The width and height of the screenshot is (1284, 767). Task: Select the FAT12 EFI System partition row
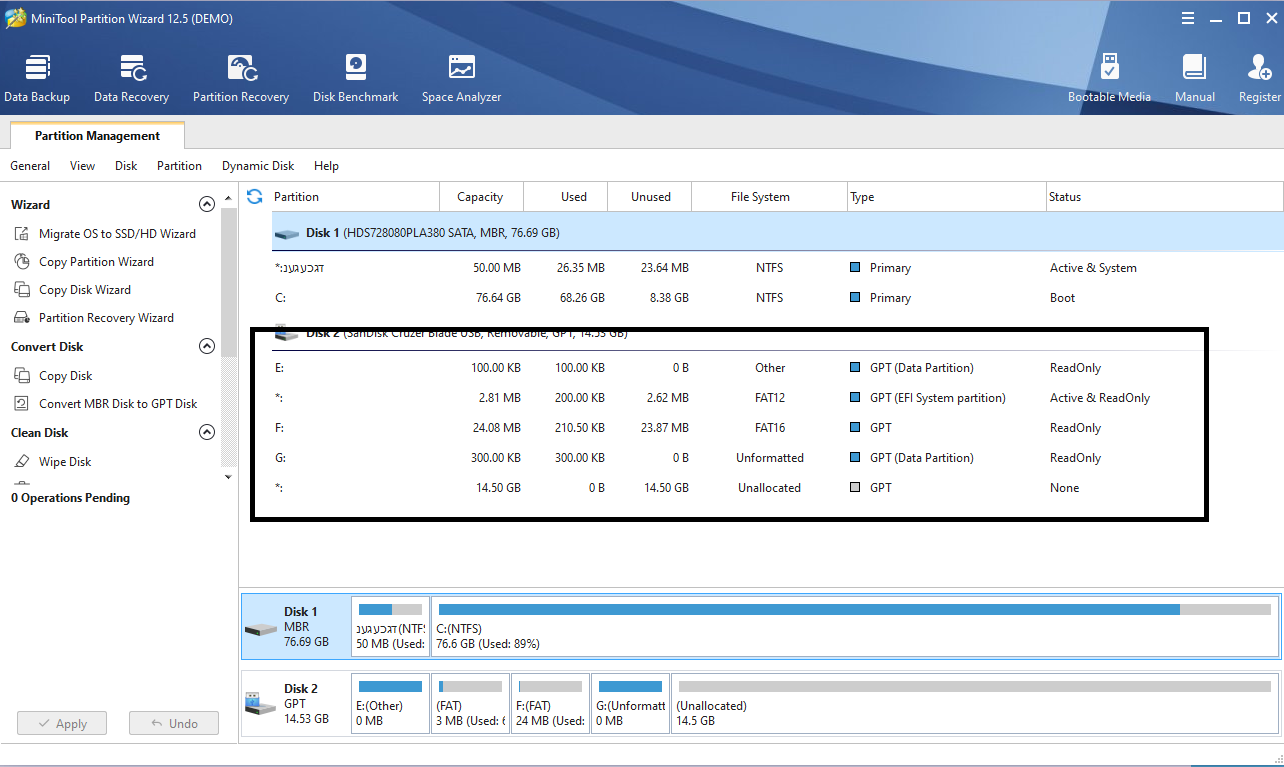(x=777, y=398)
